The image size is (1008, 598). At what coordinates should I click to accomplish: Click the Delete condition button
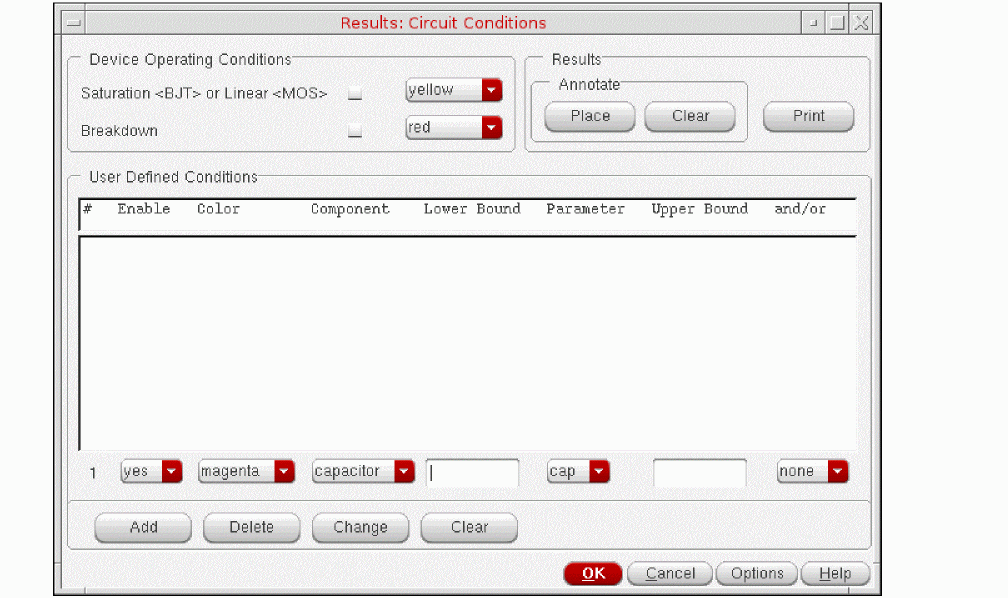click(x=251, y=527)
